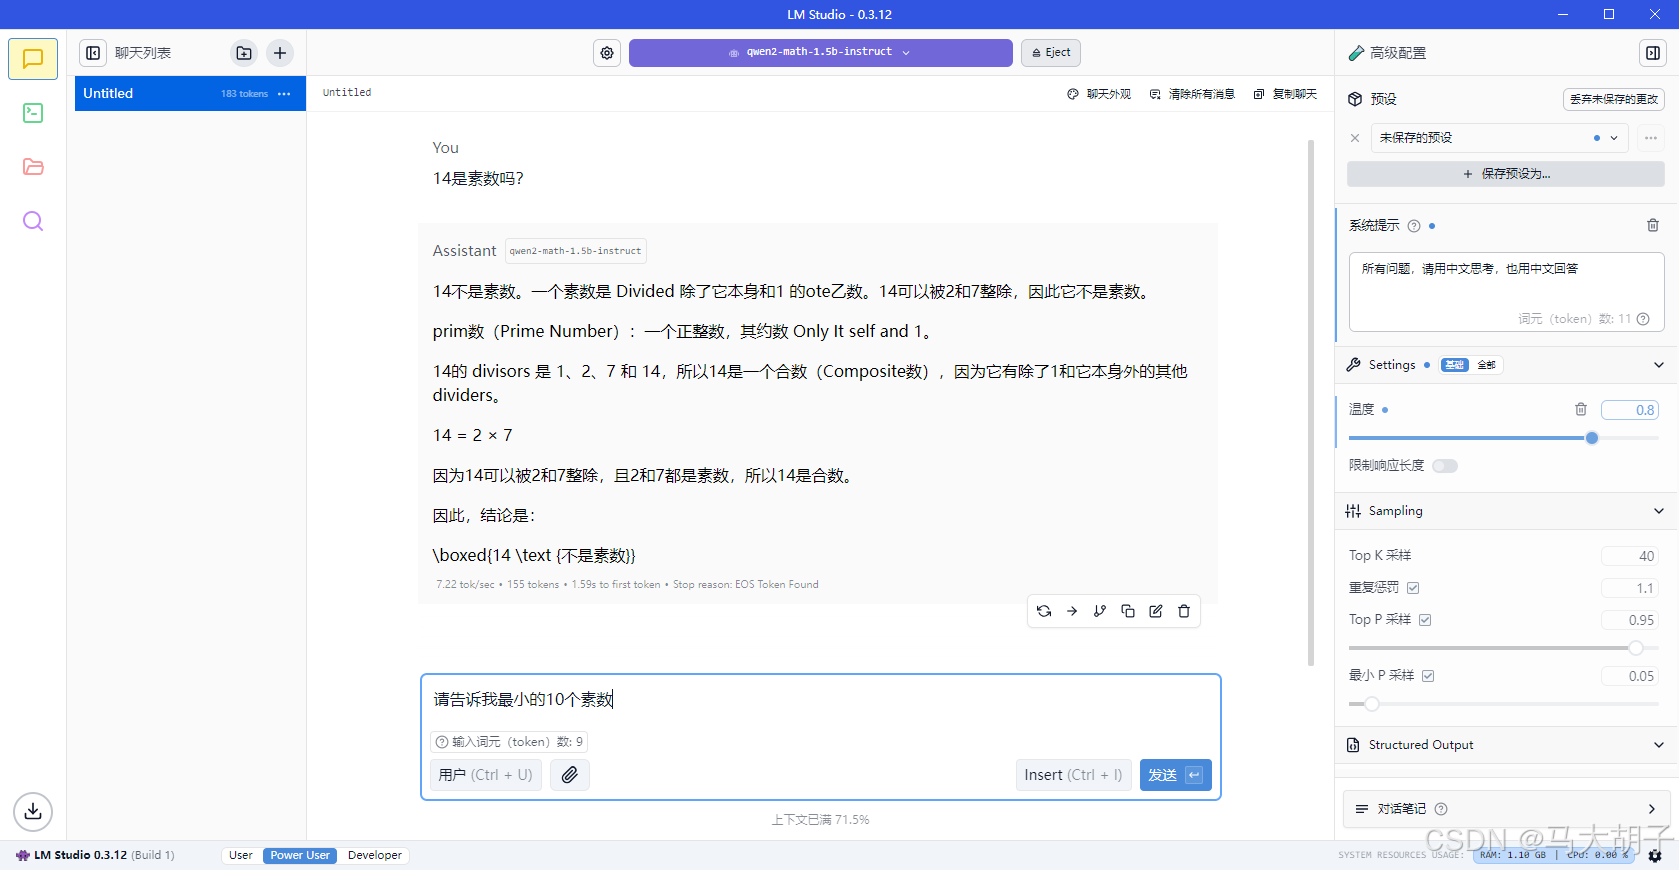The image size is (1679, 870).
Task: Send the message
Action: [1175, 775]
